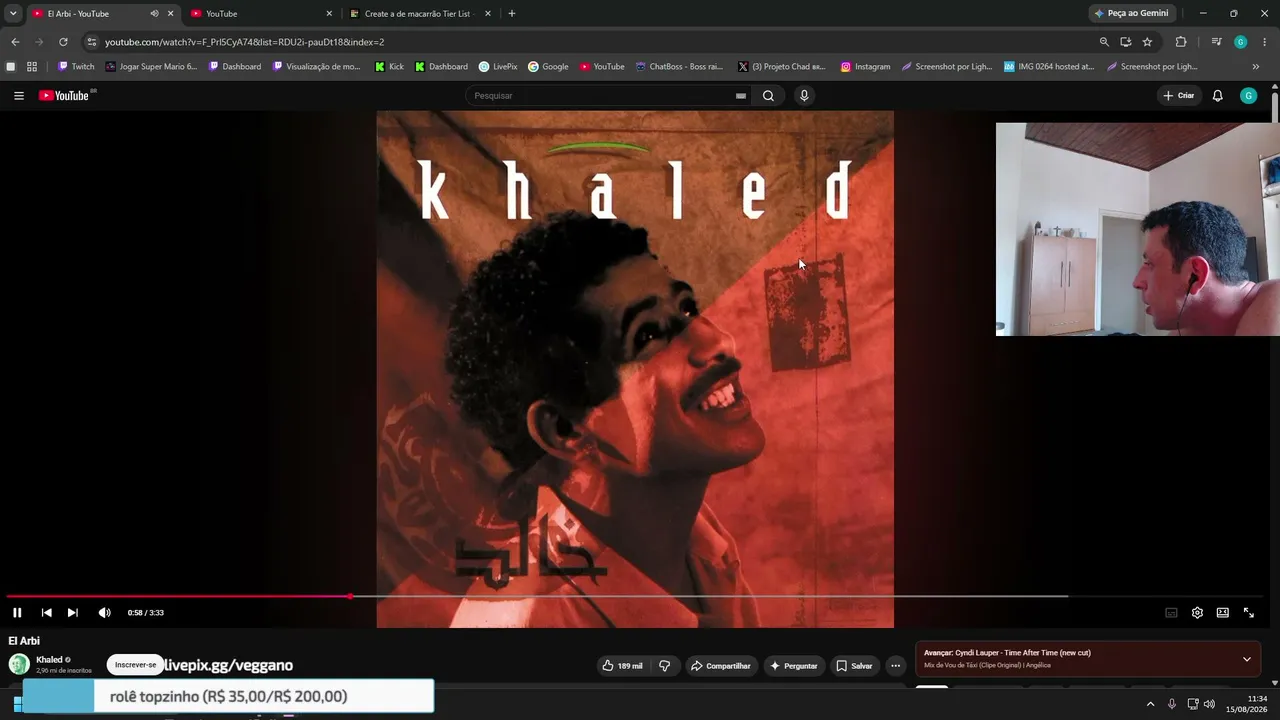The image size is (1280, 720).
Task: Open the Twitch bookmark
Action: 76,67
